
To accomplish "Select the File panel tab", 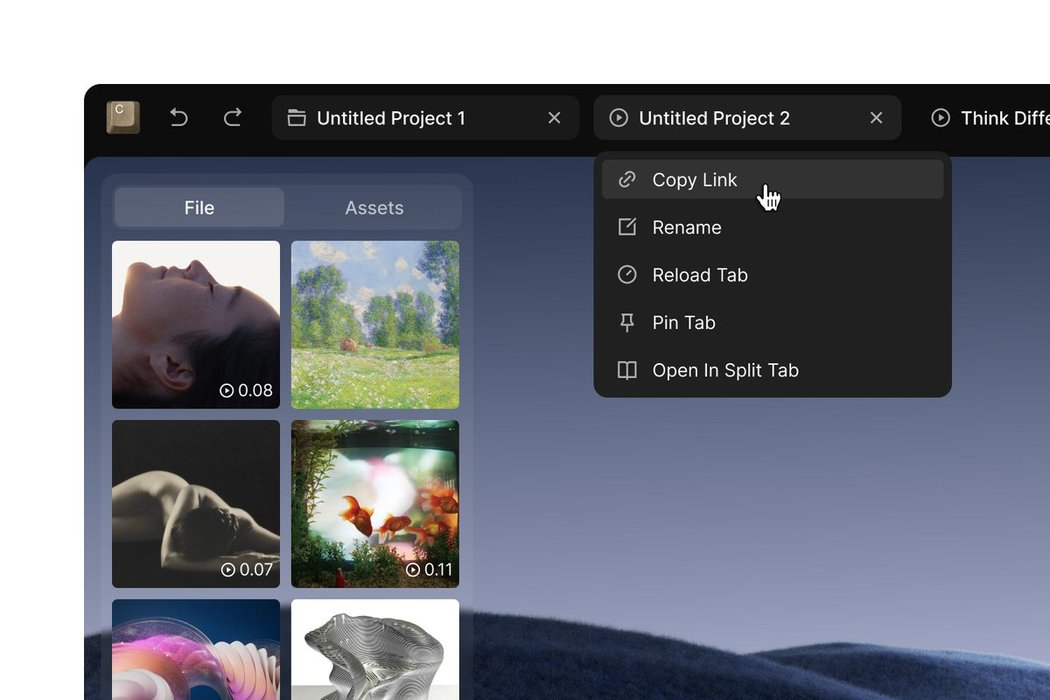I will [x=200, y=208].
